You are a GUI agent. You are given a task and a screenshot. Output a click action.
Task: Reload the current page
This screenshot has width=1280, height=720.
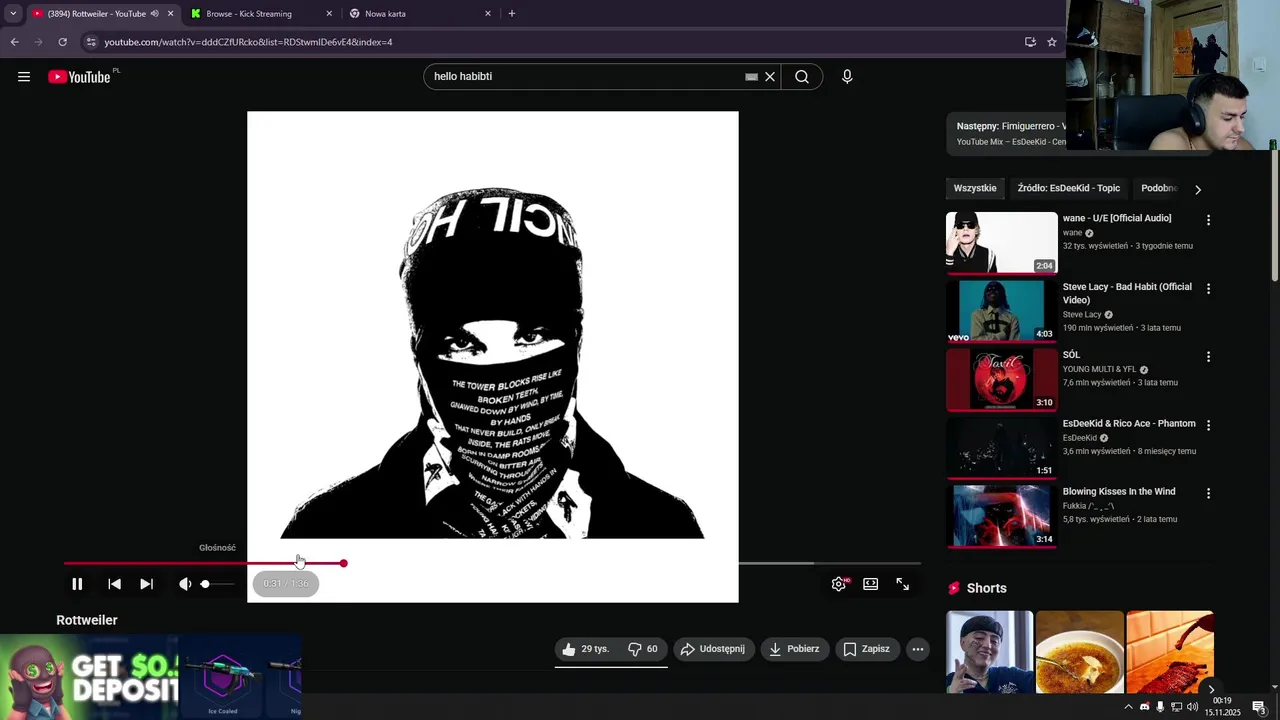[x=62, y=42]
